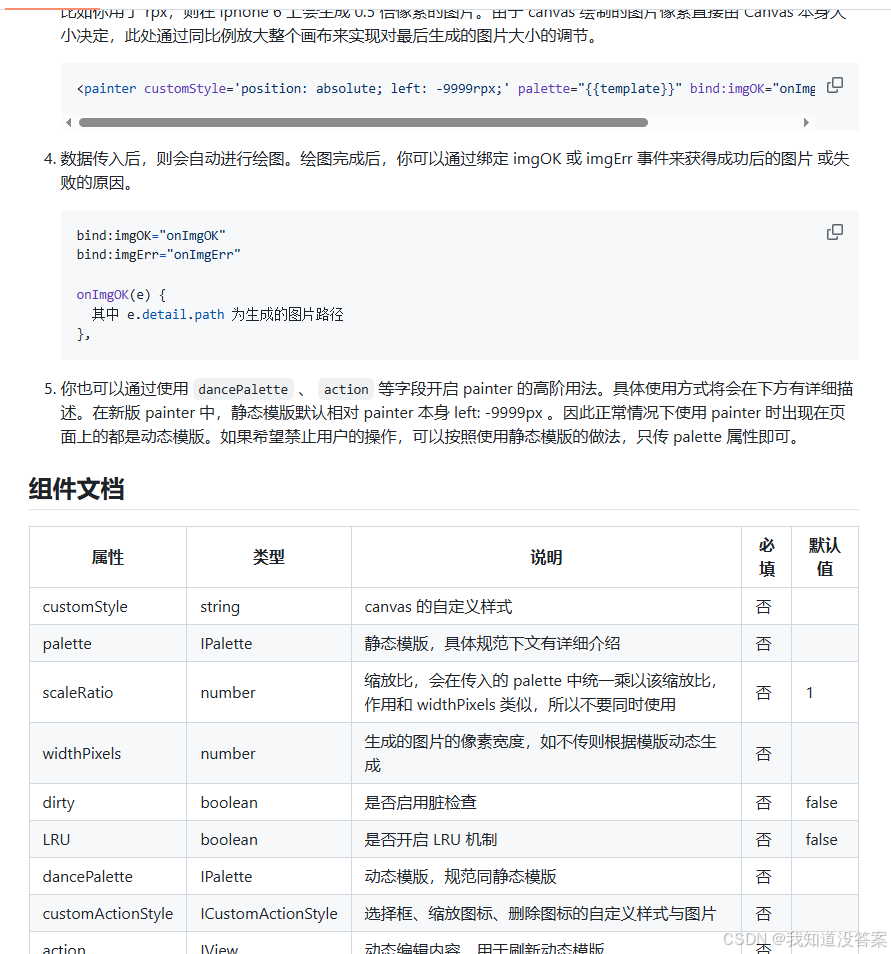The image size is (891, 954).
Task: Click the inline 'dancePalette' code in step 5
Action: [243, 389]
